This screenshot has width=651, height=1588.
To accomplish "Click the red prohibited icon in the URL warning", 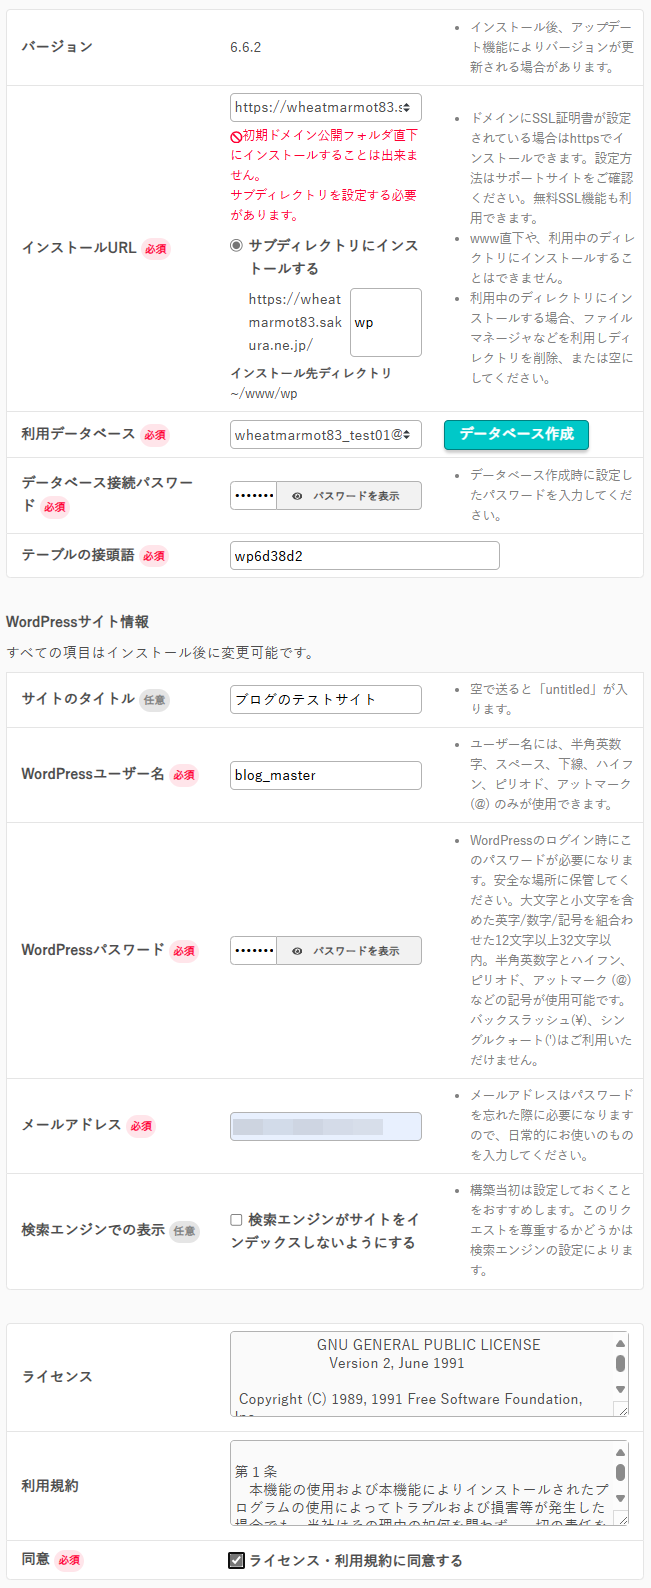I will 236,136.
